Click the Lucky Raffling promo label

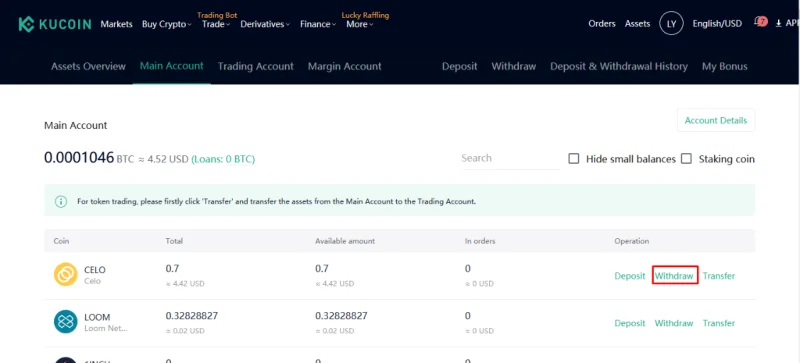point(365,15)
